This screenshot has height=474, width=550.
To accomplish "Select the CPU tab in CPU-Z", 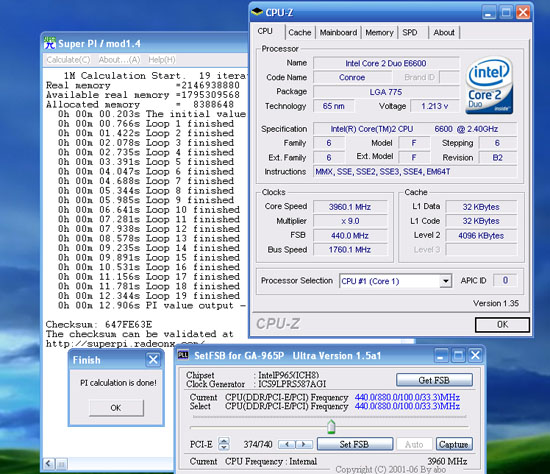I will pos(265,31).
